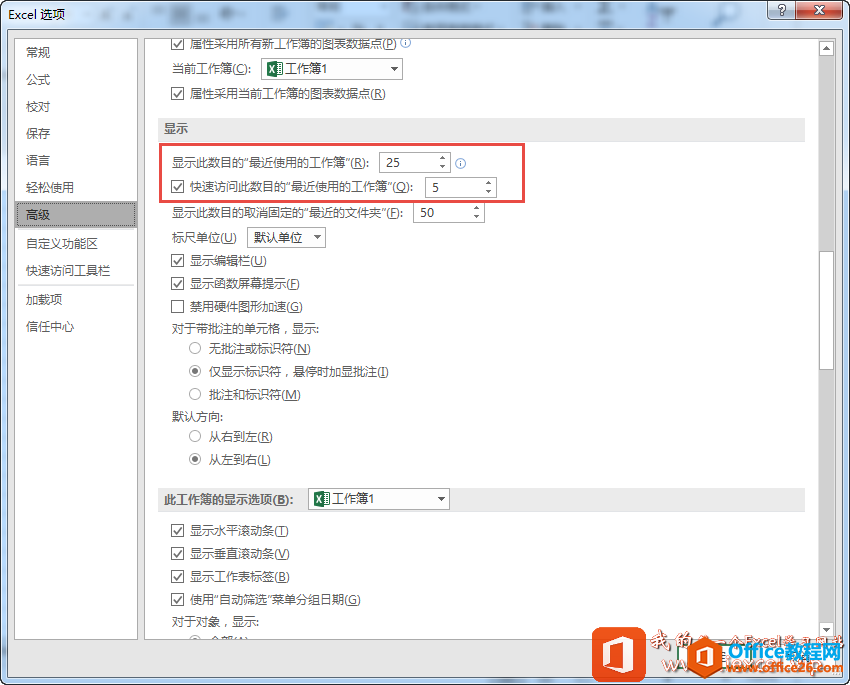This screenshot has height=685, width=850.
Task: Decrease the recent workbooks count 25 with the down arrow
Action: tap(442, 166)
